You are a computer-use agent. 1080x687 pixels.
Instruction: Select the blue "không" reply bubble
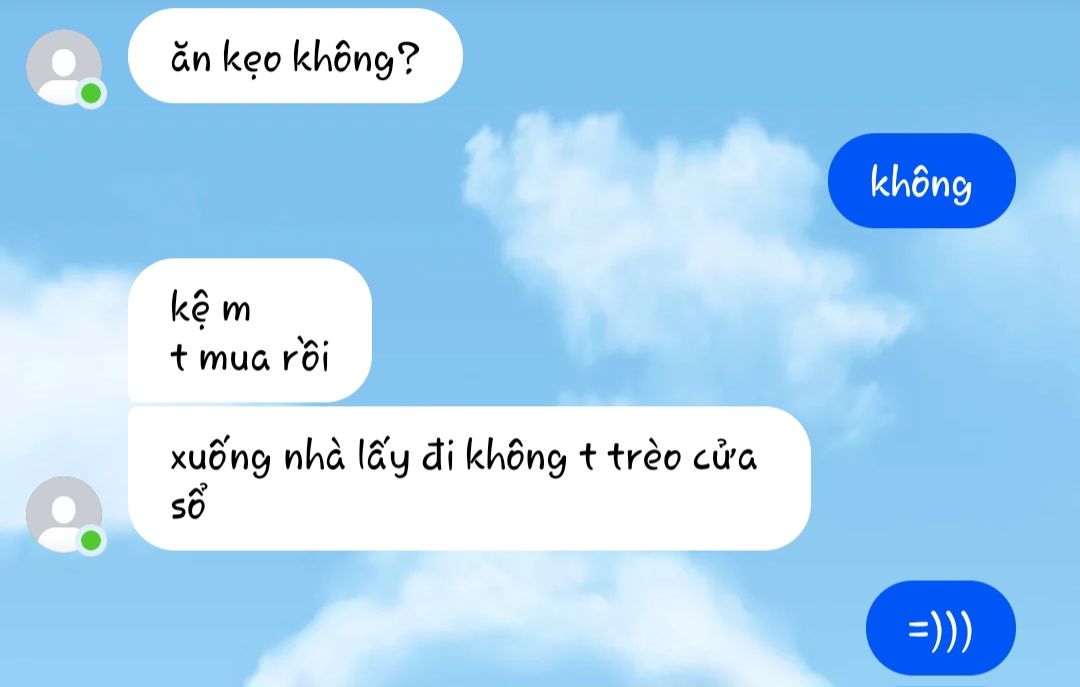click(x=922, y=181)
